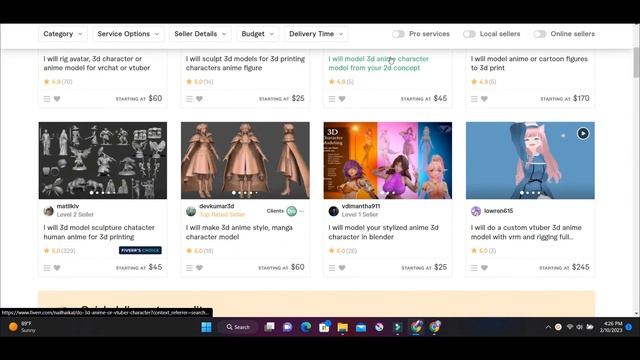Image resolution: width=640 pixels, height=360 pixels.
Task: Open 'I will model anime or cartoon figures' gig
Action: [x=529, y=63]
